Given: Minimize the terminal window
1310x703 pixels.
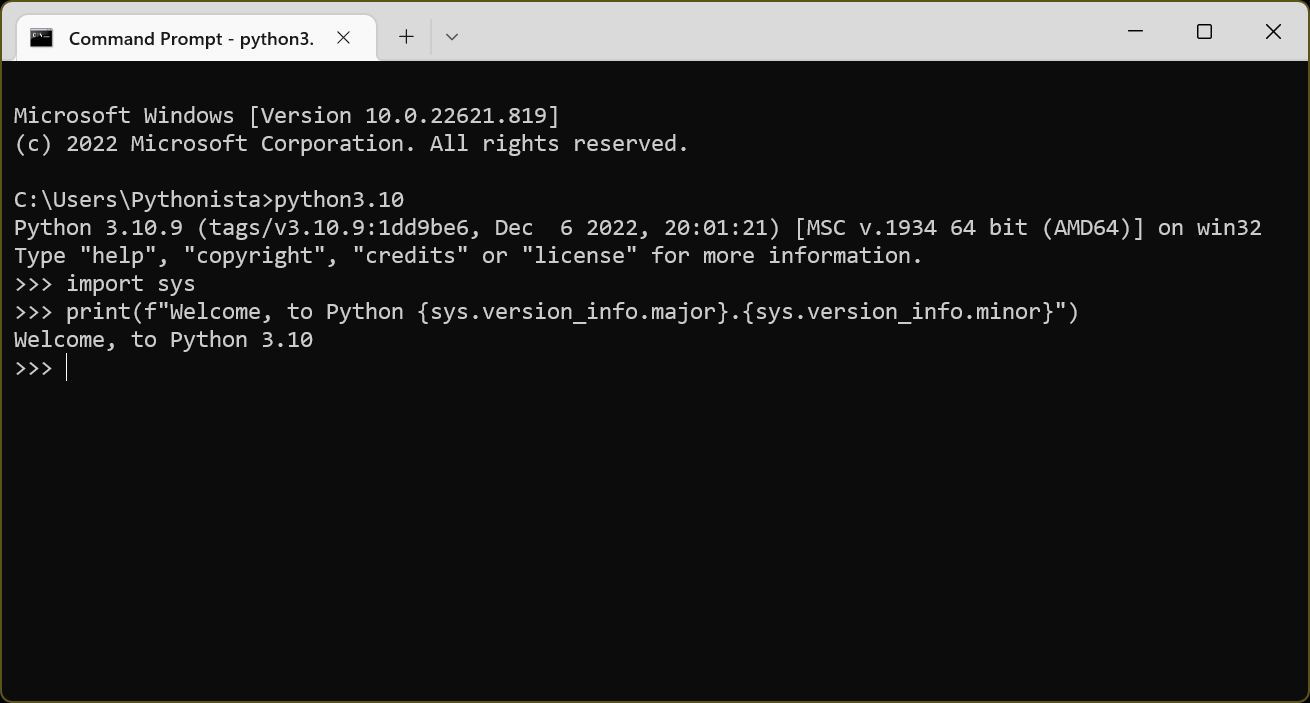Looking at the screenshot, I should [1135, 32].
